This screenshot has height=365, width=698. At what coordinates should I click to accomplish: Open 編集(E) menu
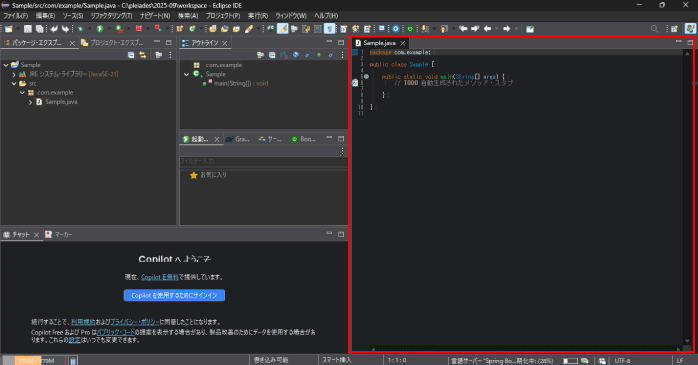coord(45,16)
